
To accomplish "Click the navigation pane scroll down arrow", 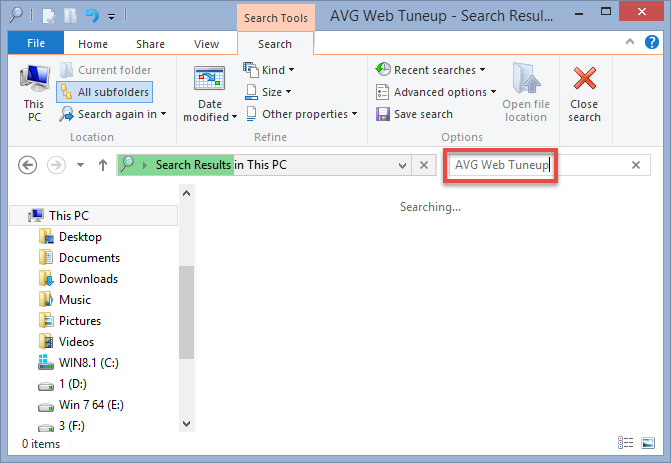I will click(187, 424).
